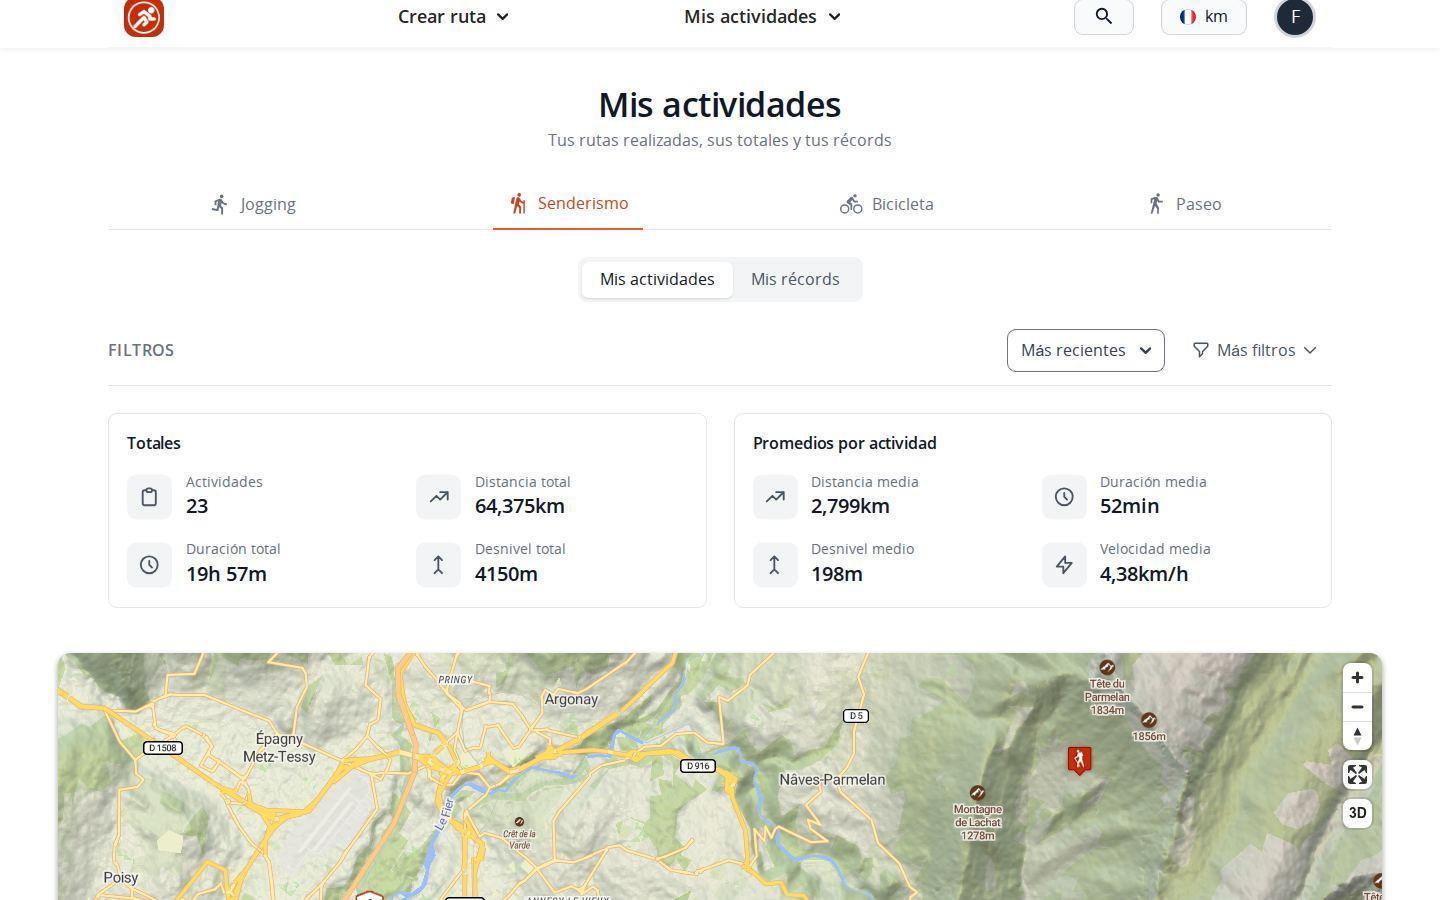Click the red hiker activity marker
The image size is (1440, 900).
pyautogui.click(x=1079, y=761)
